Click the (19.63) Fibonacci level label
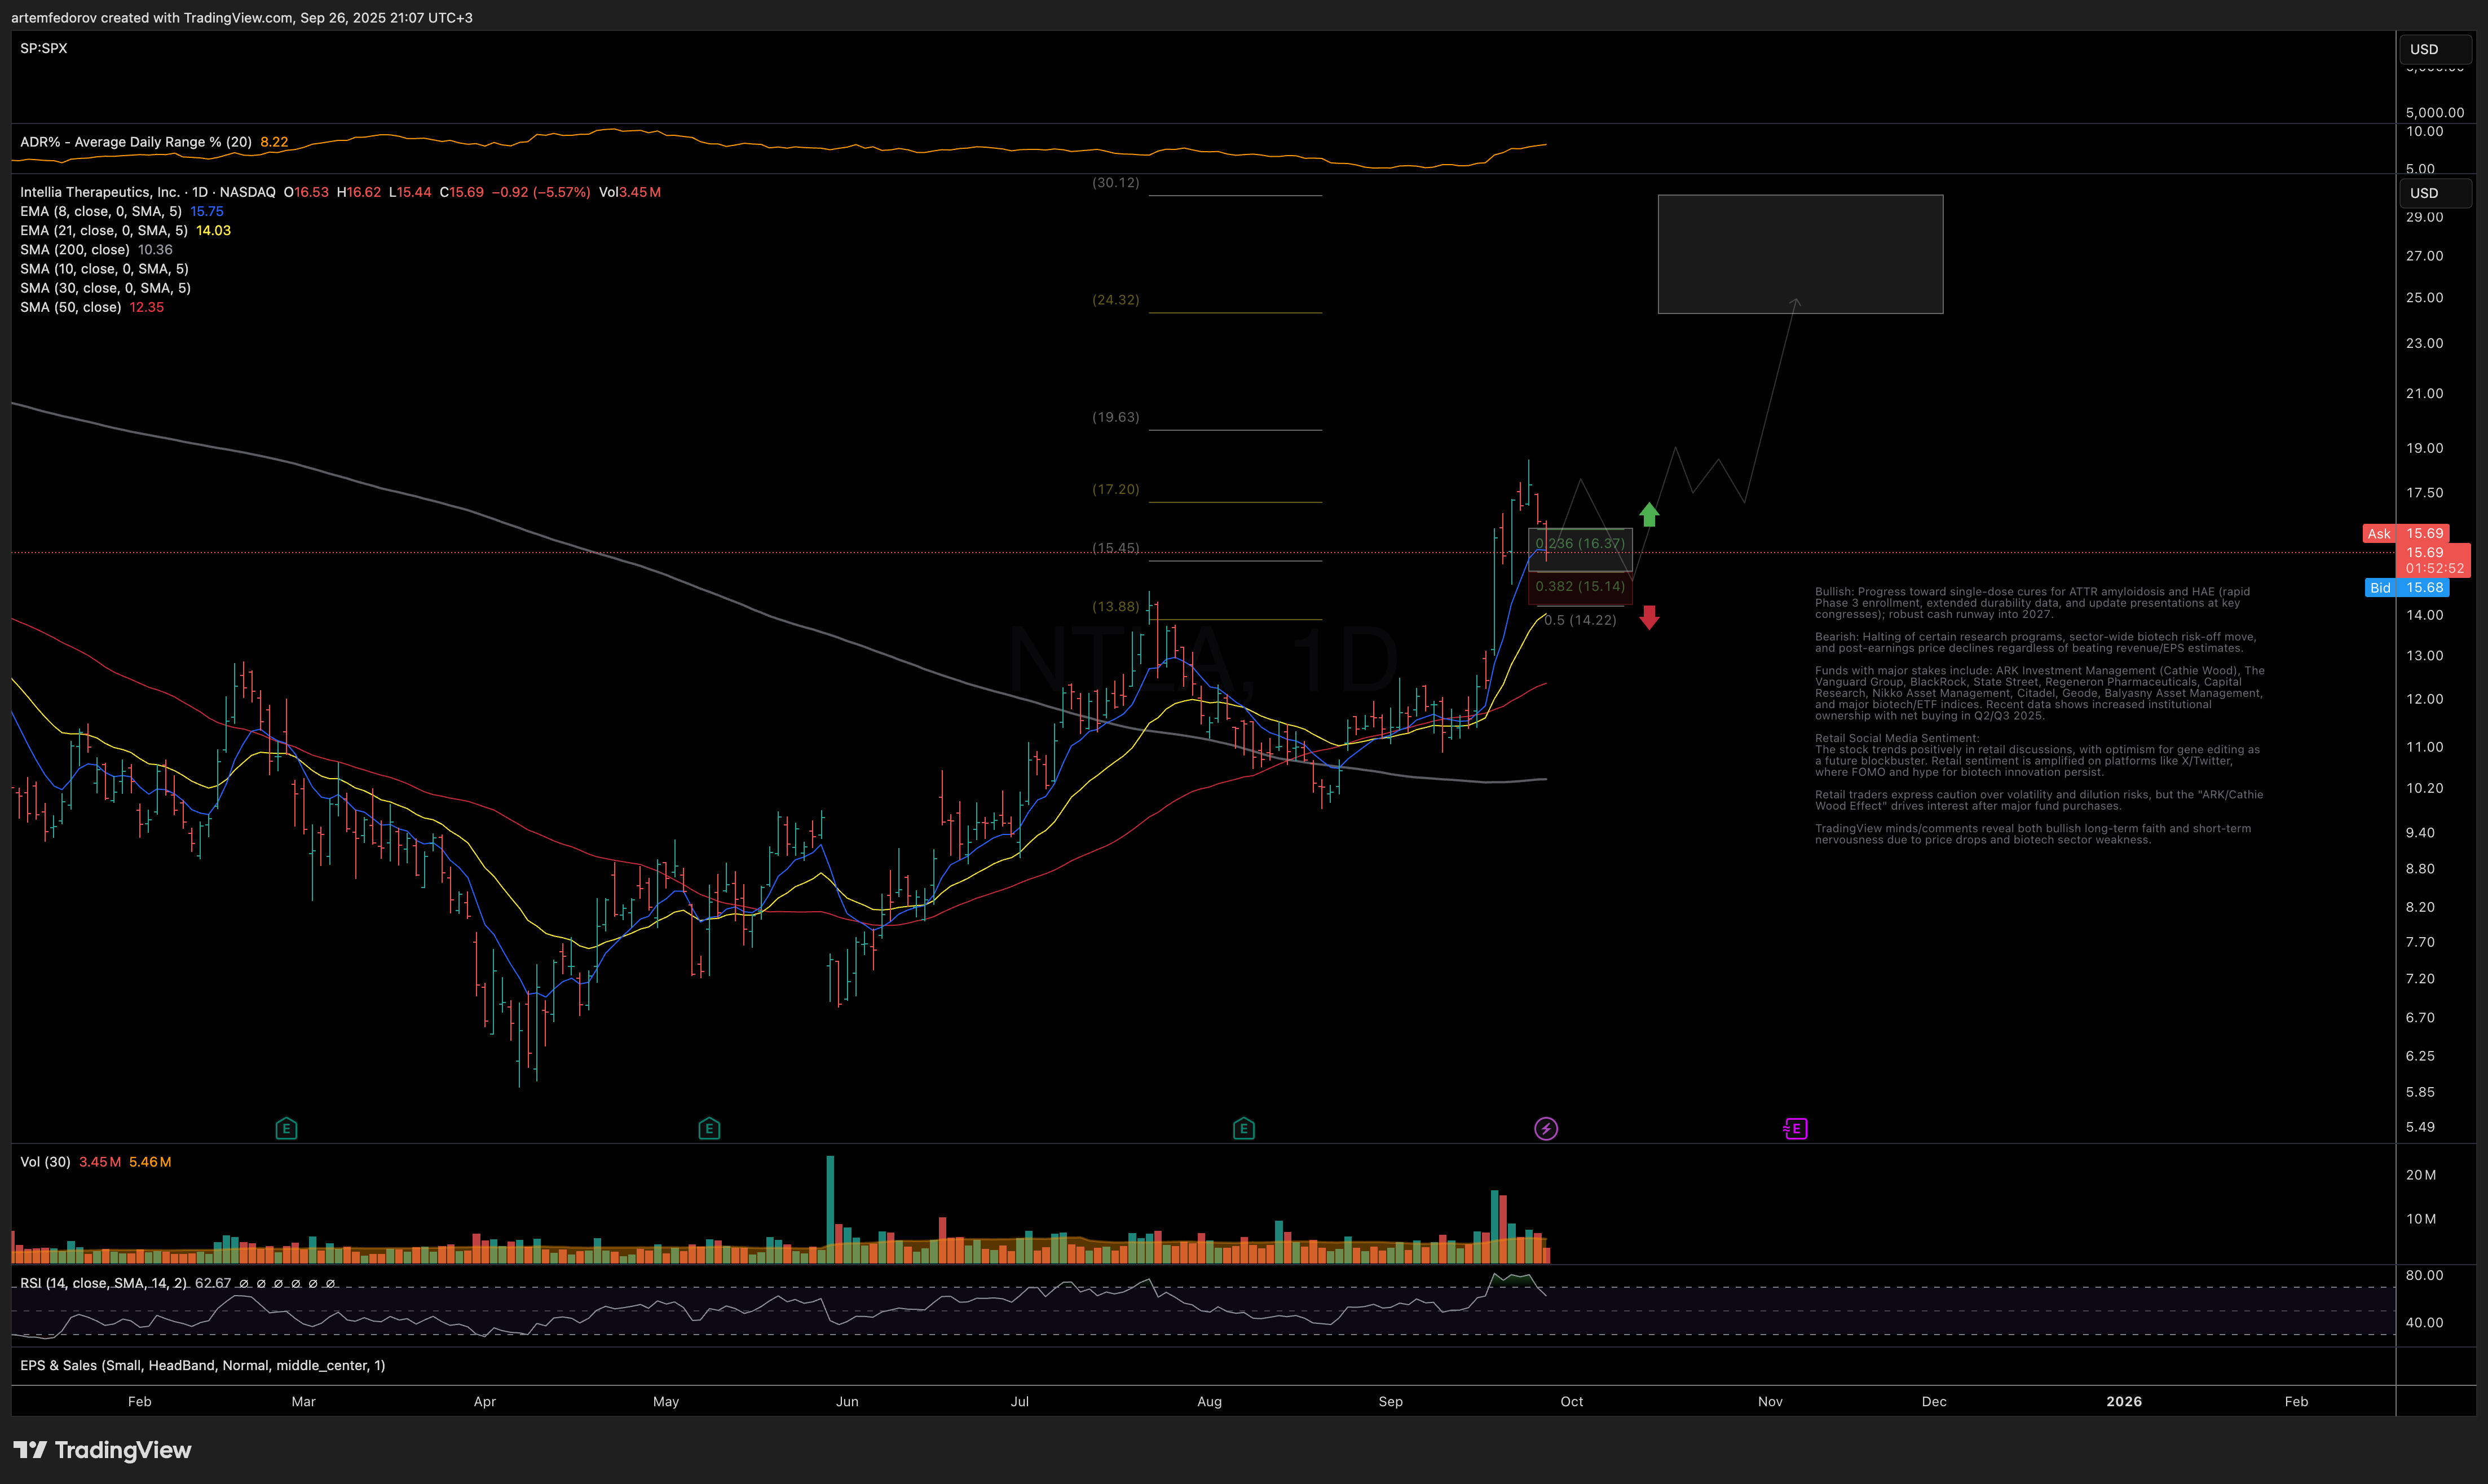2488x1484 pixels. (x=1115, y=417)
